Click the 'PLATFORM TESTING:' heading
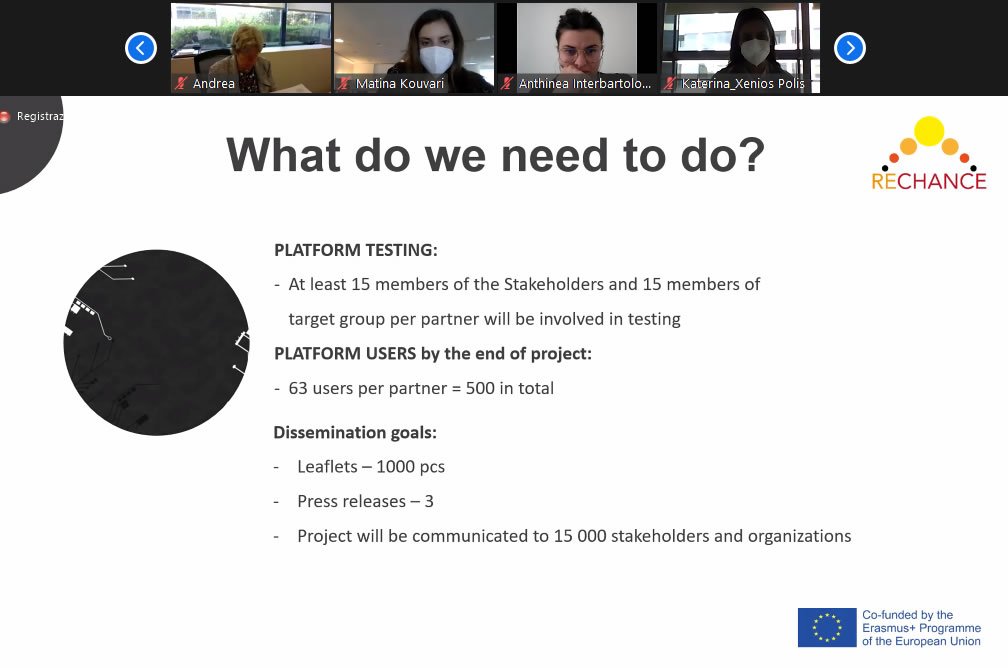This screenshot has height=668, width=1008. click(x=356, y=250)
